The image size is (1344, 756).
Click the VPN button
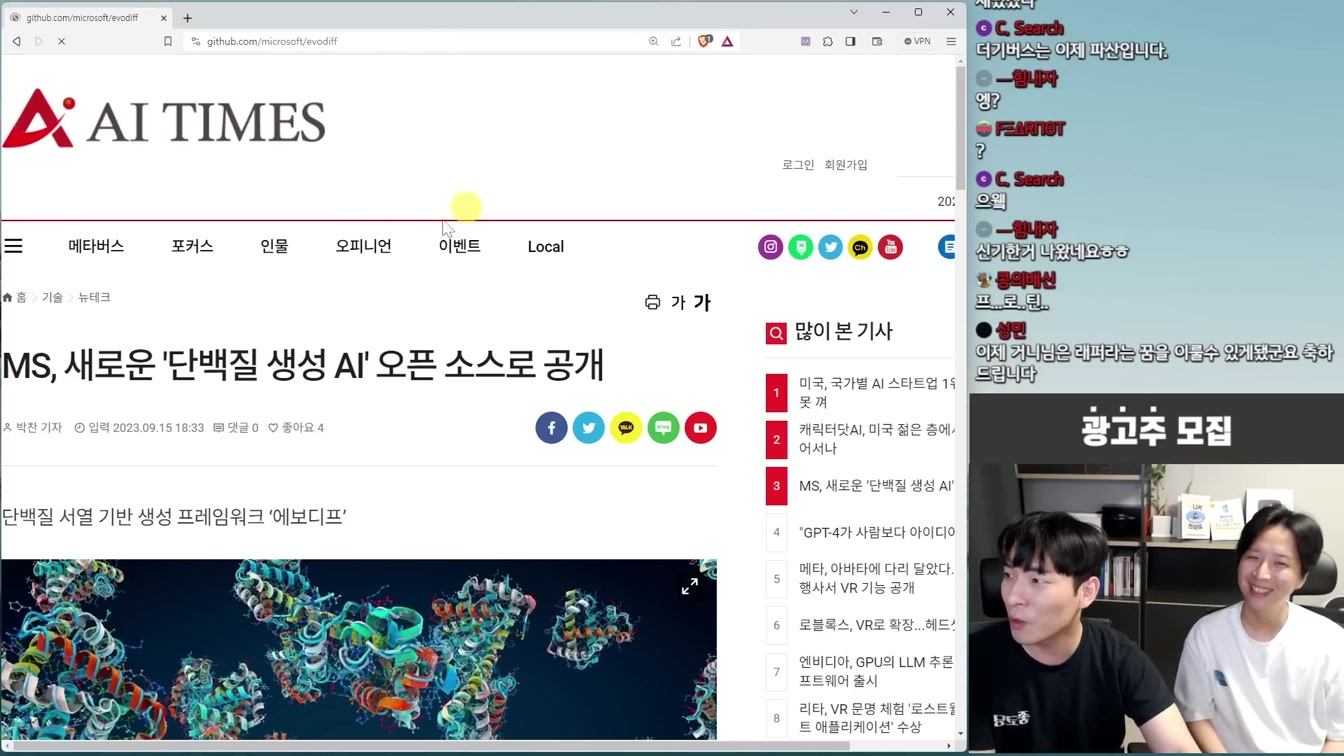[917, 41]
